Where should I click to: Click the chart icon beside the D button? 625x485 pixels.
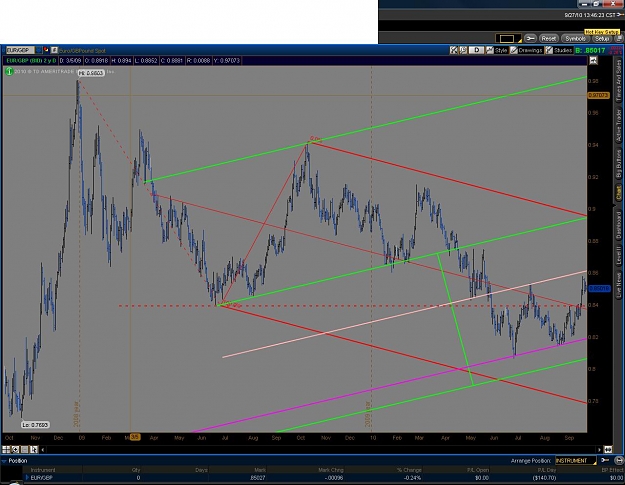pos(463,50)
